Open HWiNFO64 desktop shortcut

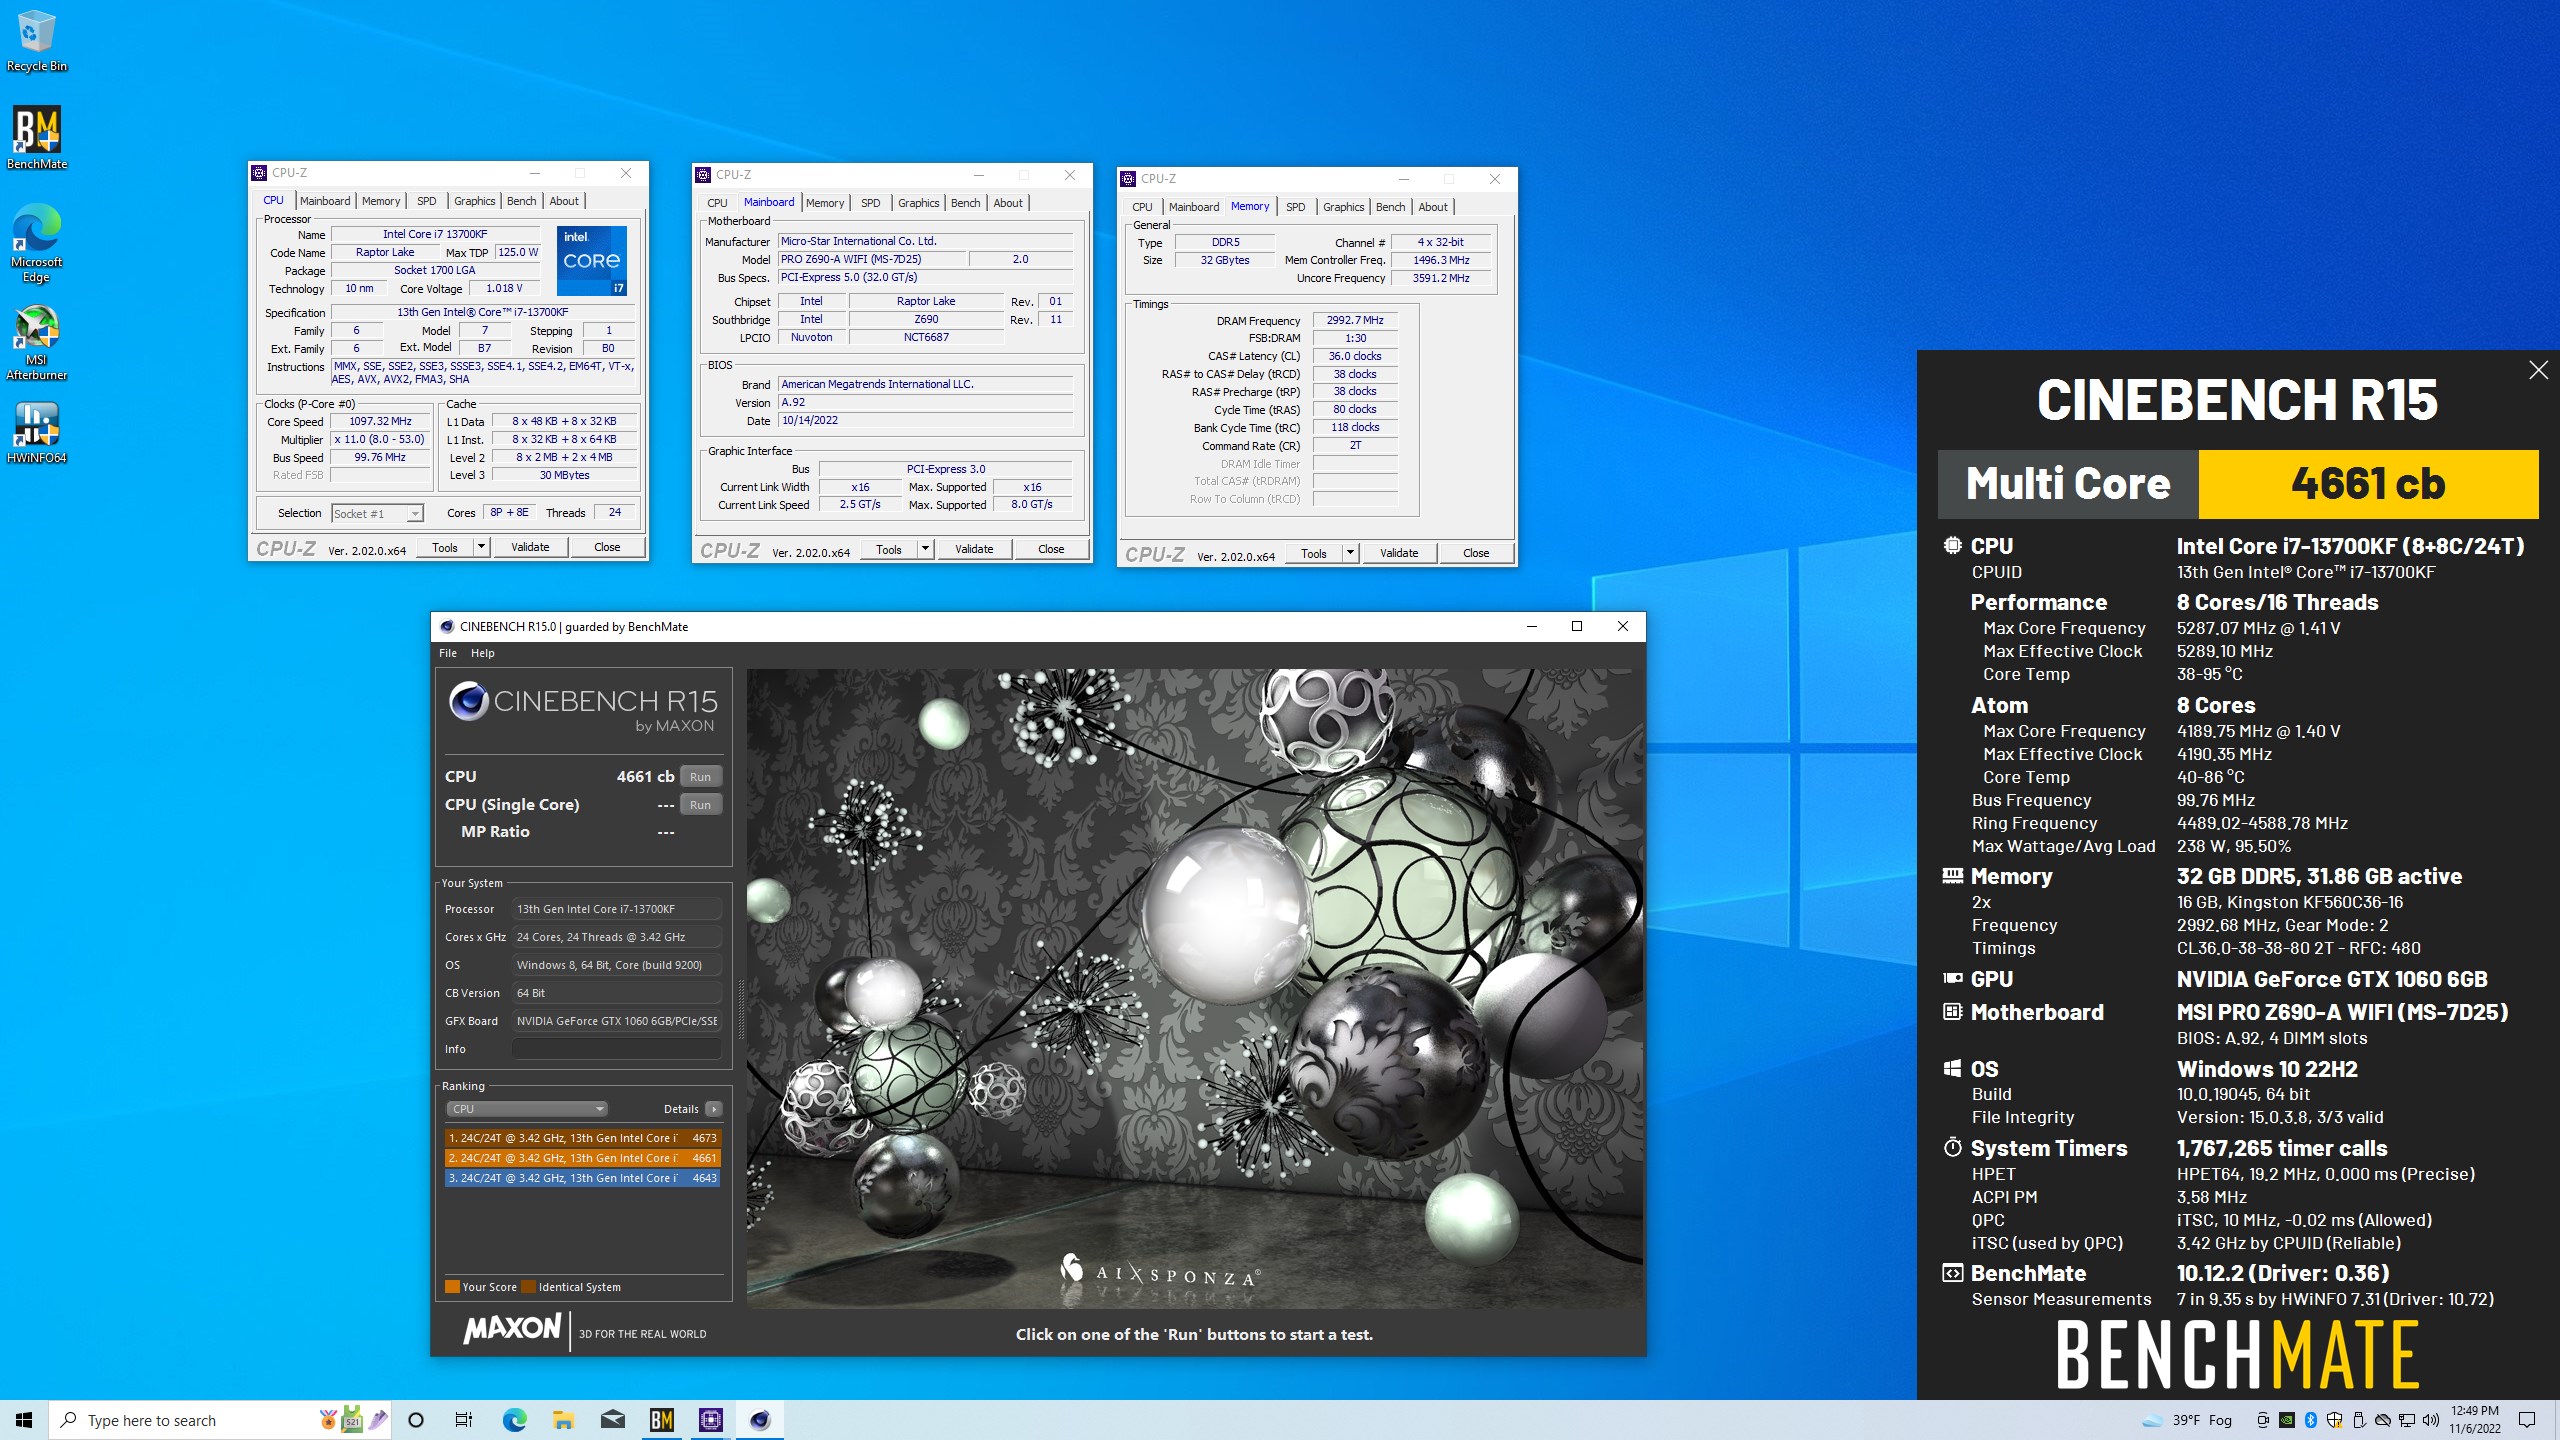36,433
